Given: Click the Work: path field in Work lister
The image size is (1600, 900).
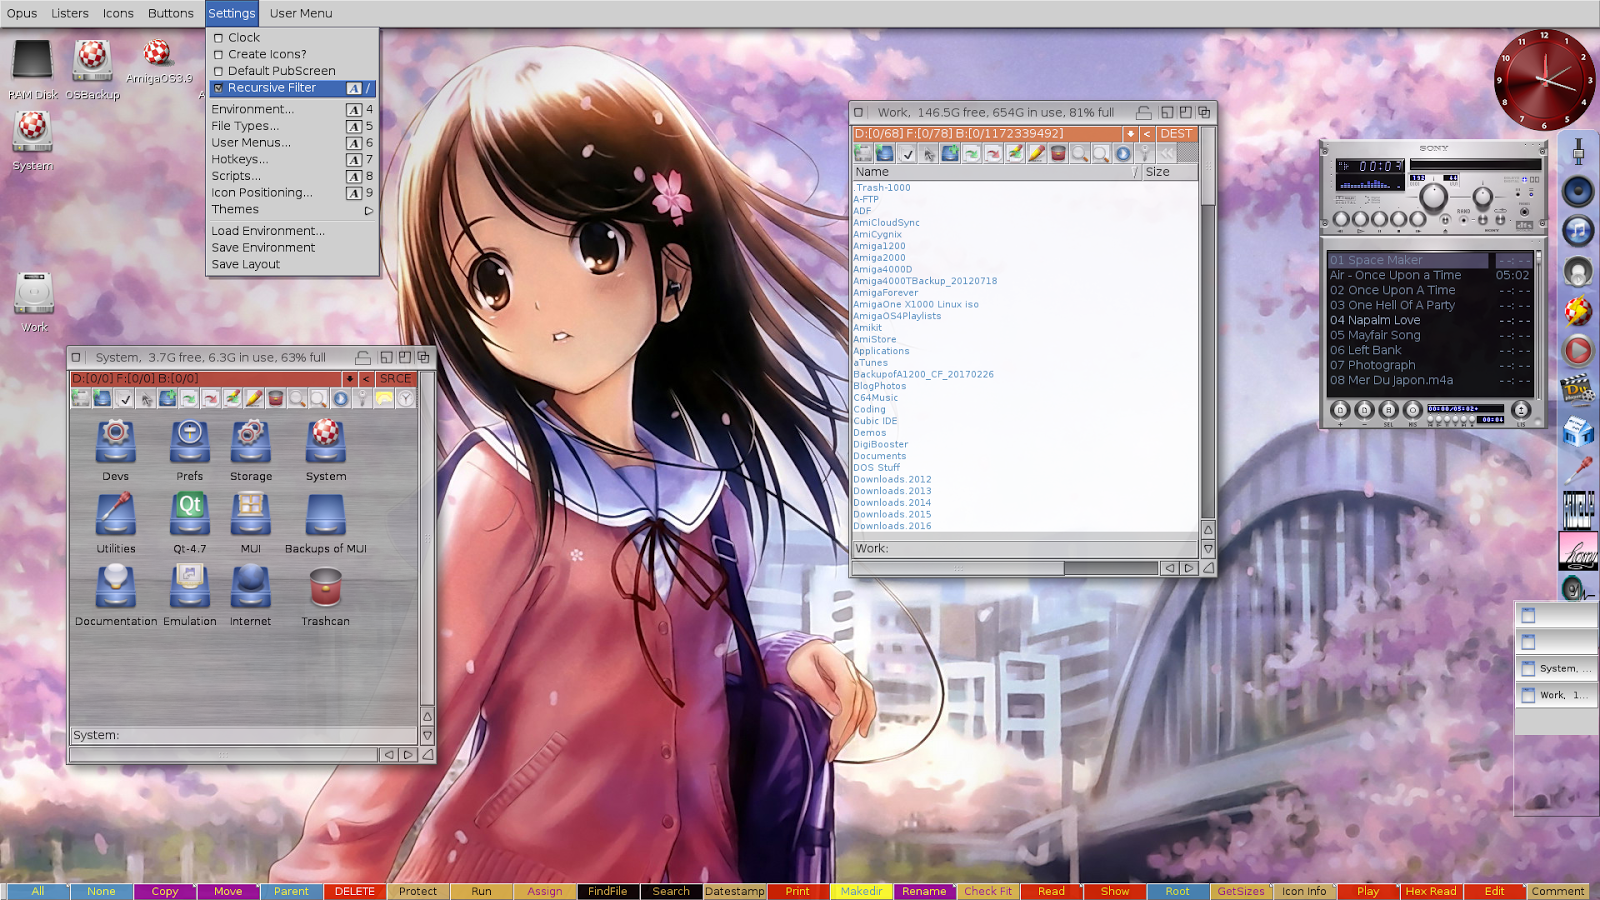Looking at the screenshot, I should point(1024,549).
